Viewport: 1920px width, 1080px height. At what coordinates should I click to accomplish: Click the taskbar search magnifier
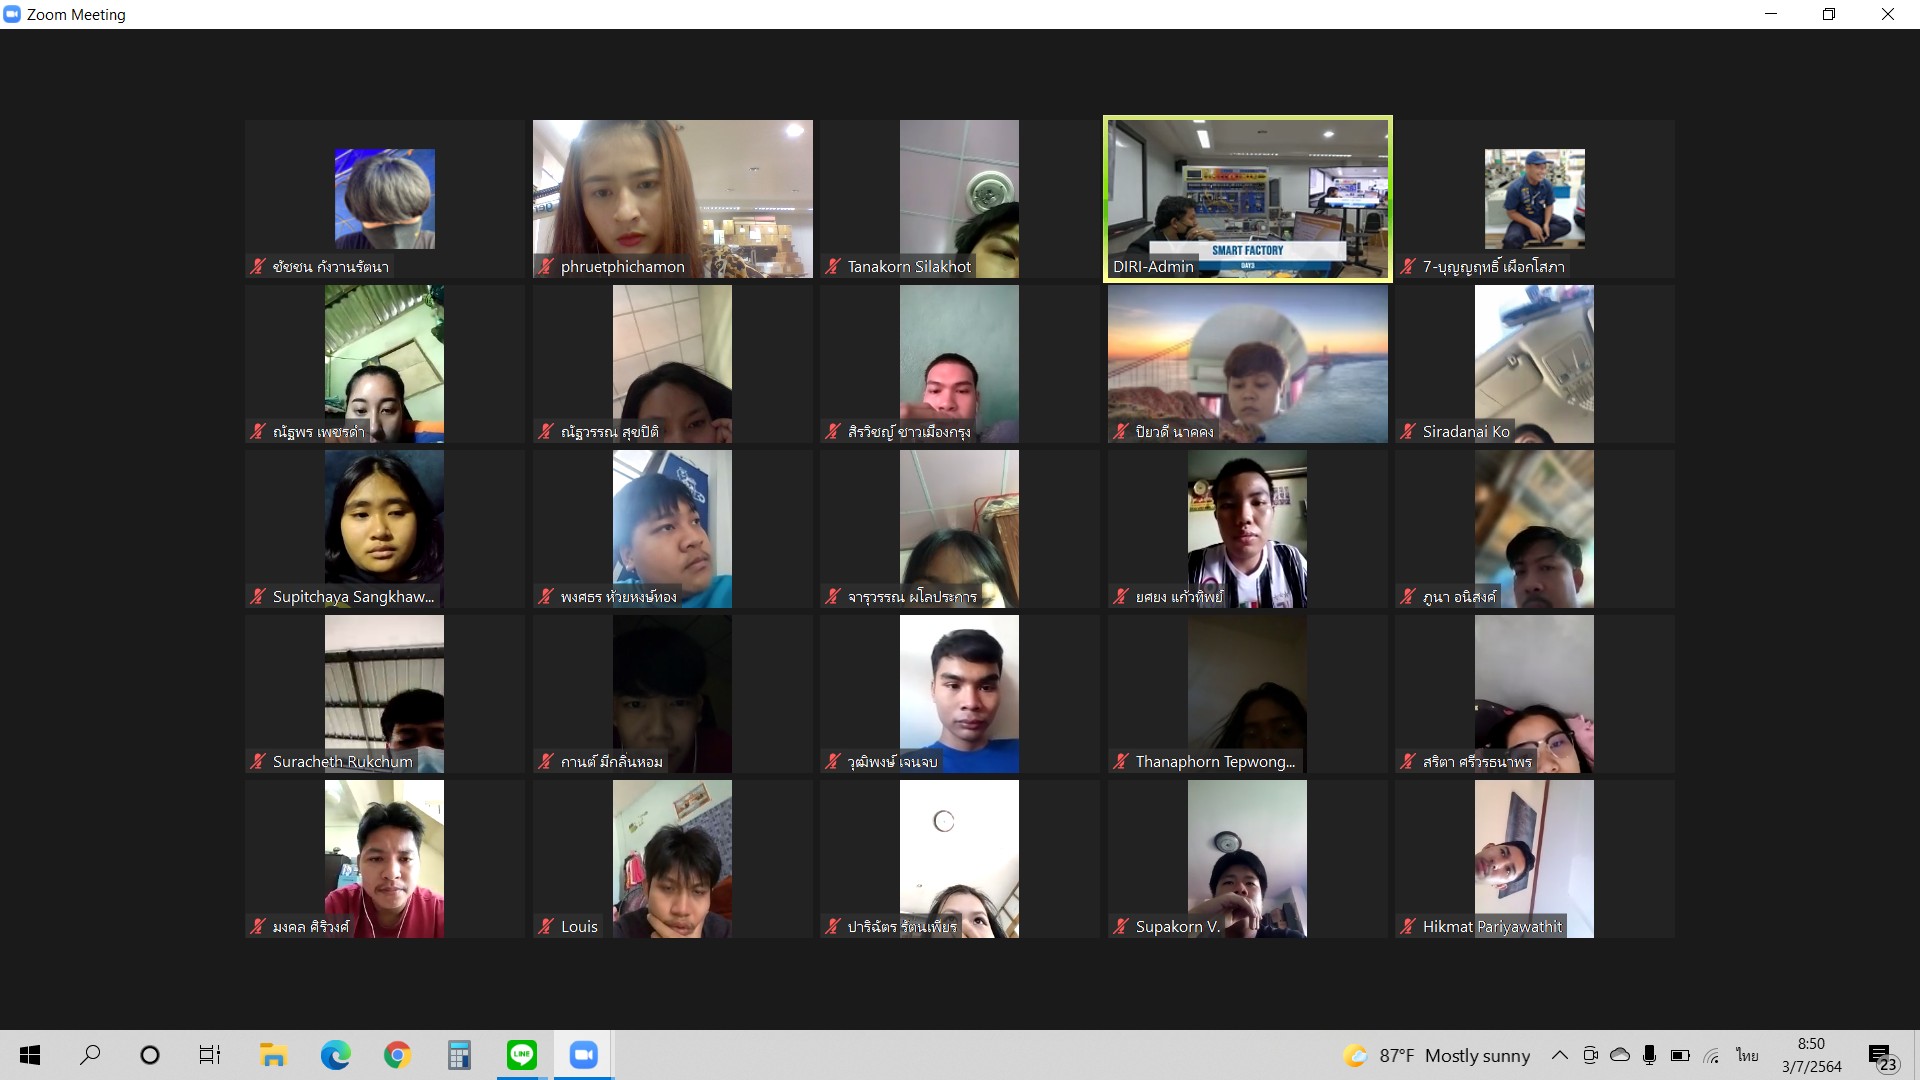(x=90, y=1055)
